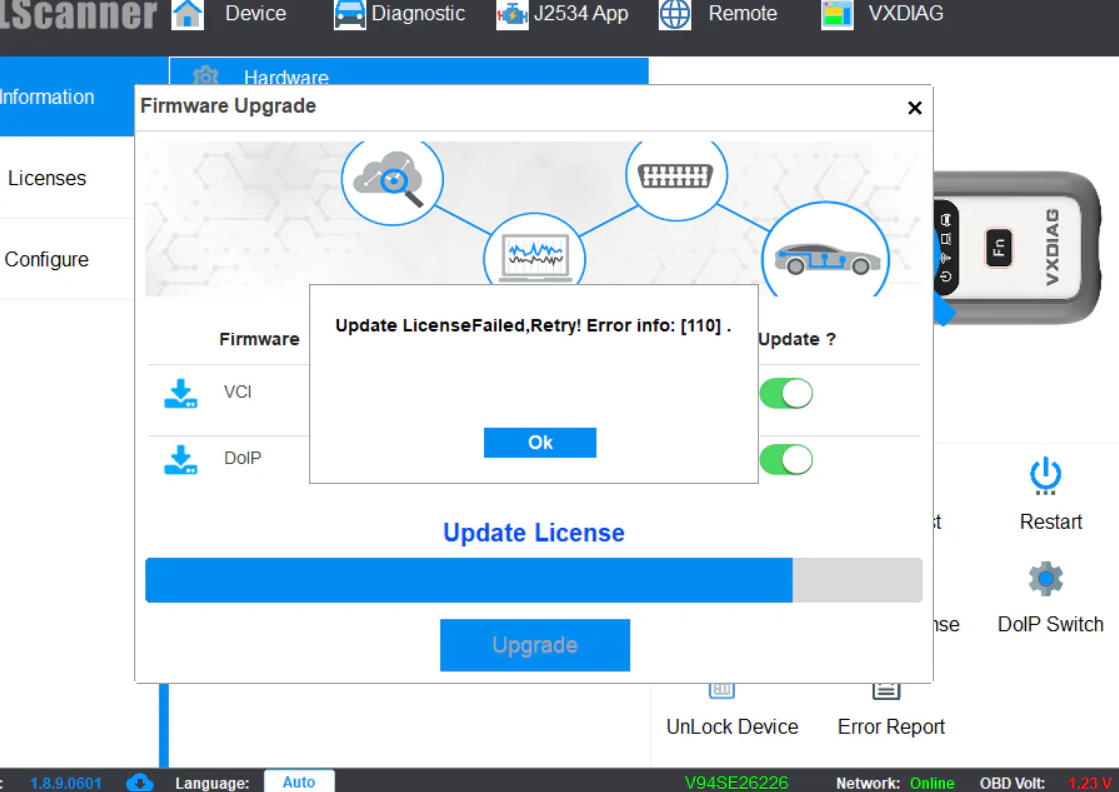
Task: Open the Language Auto dropdown
Action: point(299,781)
